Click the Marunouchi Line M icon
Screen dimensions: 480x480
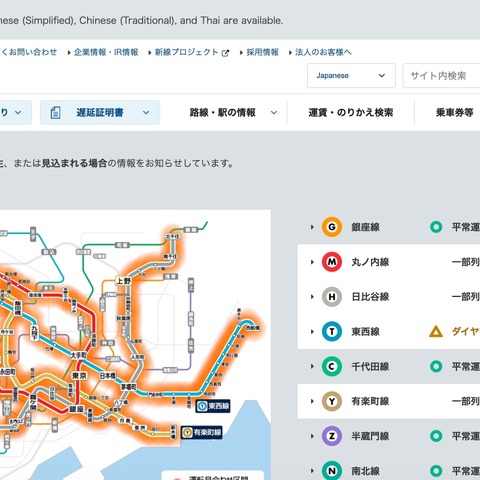[x=332, y=262]
